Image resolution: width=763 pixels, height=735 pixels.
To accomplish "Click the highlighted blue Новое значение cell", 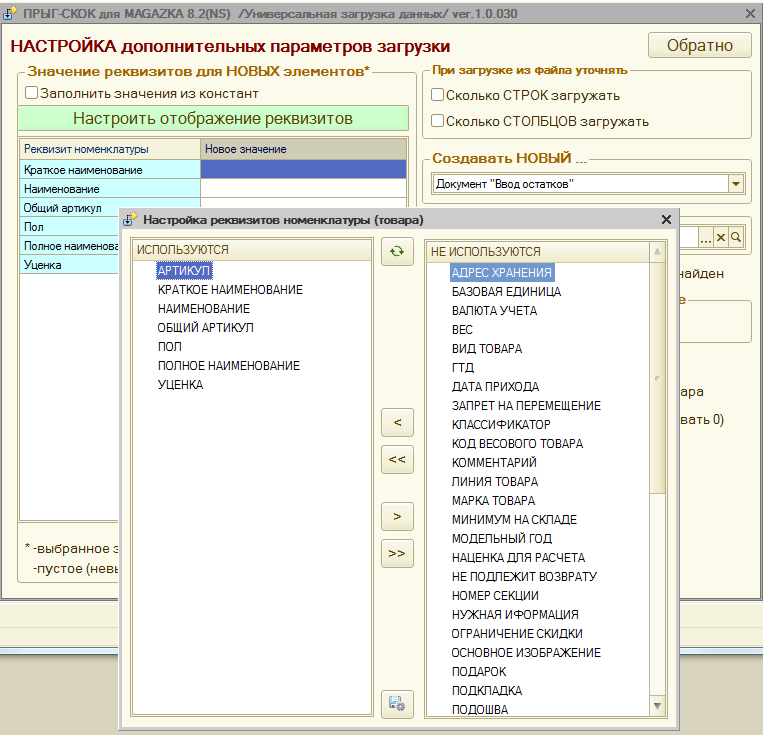I will tap(304, 169).
